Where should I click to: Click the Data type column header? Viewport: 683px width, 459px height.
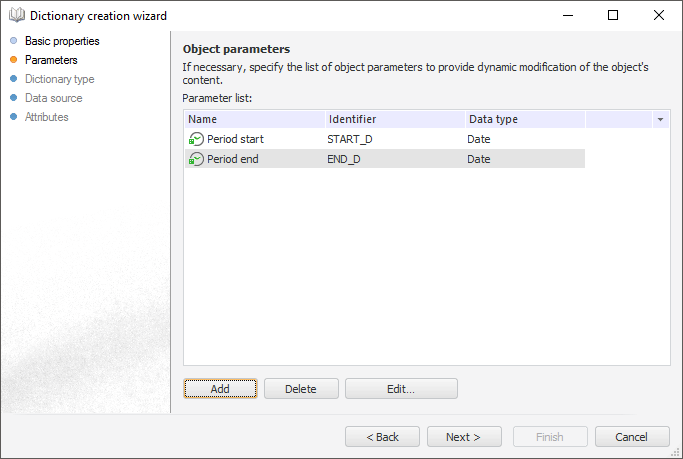(524, 119)
